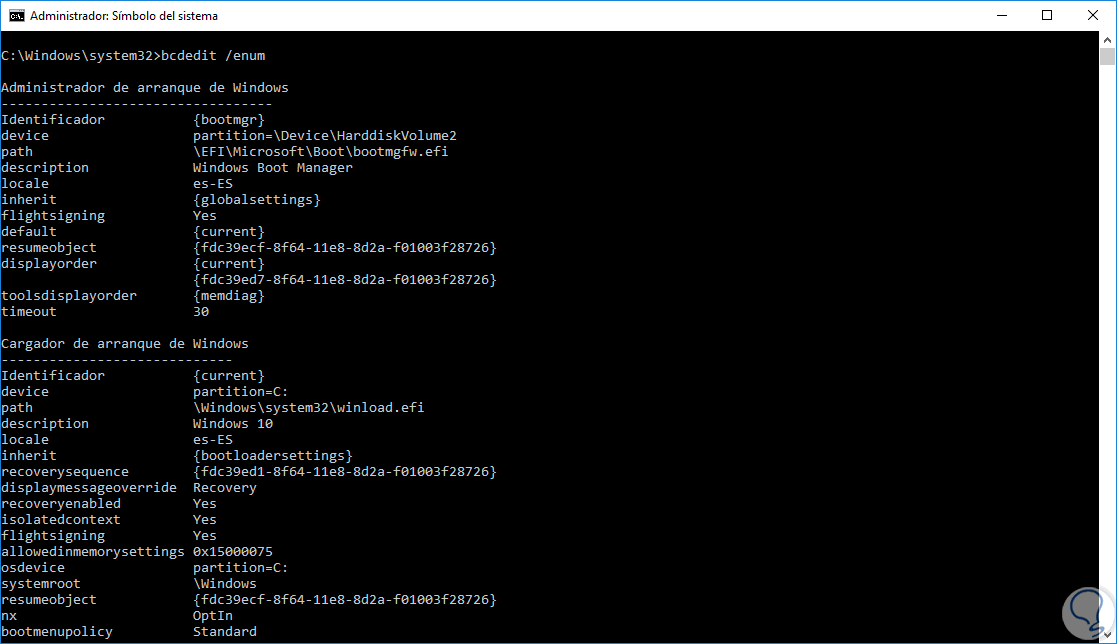The image size is (1117, 644).
Task: Click the scrollbar up arrow
Action: 1107,39
